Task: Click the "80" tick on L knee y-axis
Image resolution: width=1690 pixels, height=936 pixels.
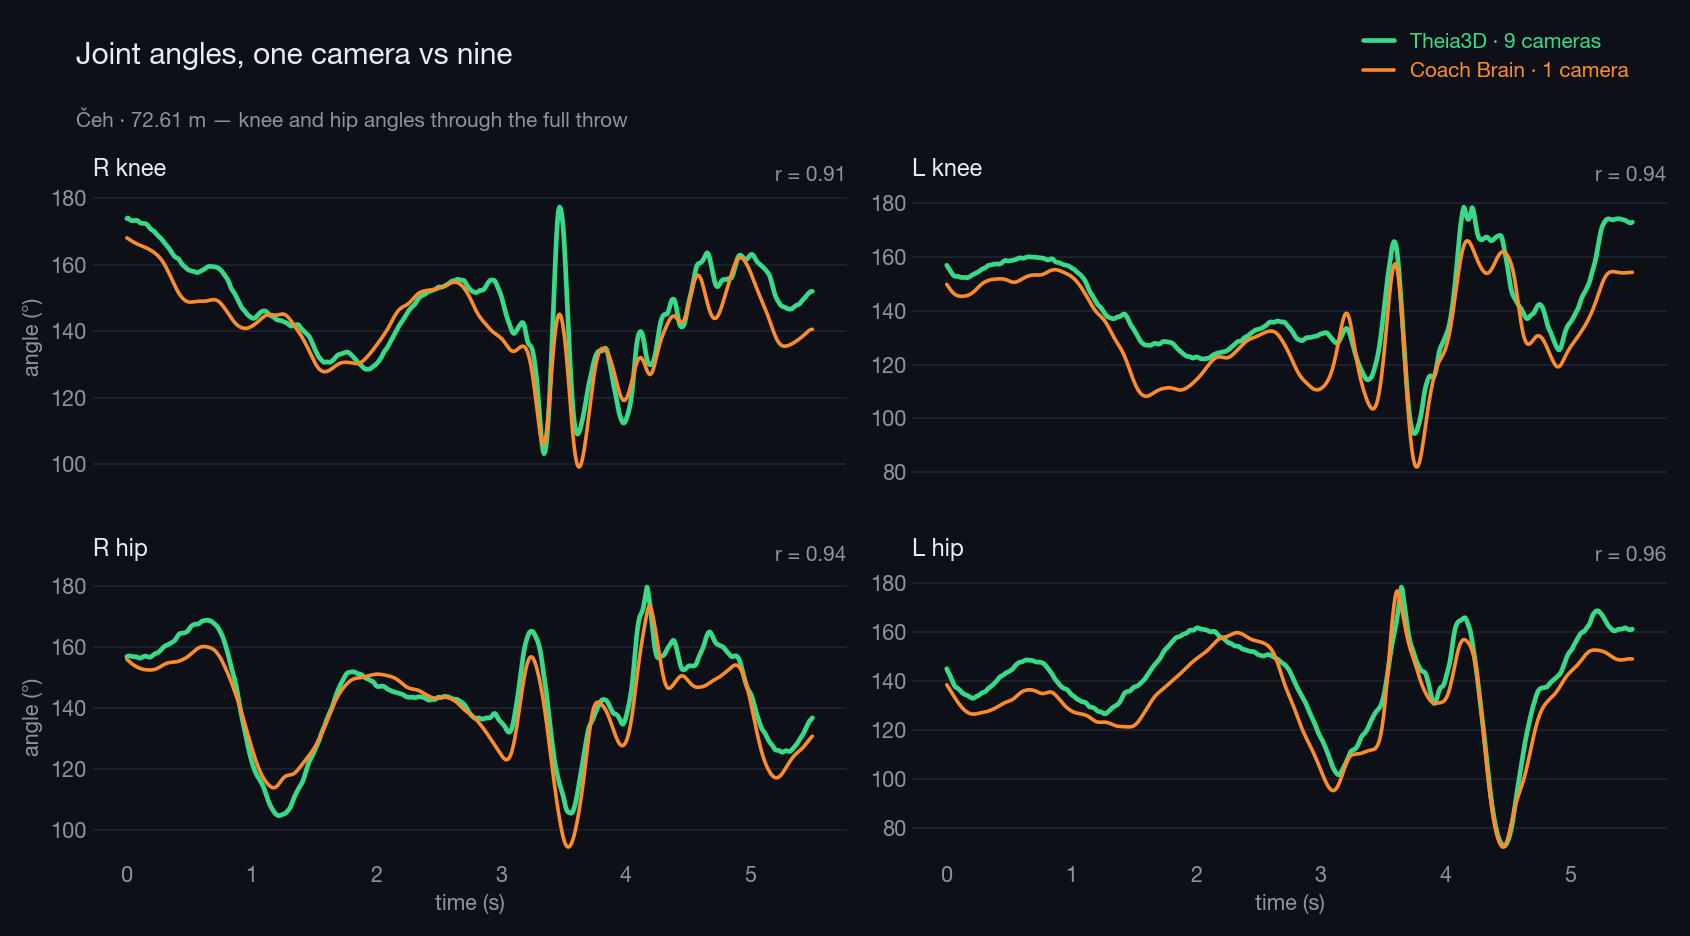Action: (x=894, y=472)
